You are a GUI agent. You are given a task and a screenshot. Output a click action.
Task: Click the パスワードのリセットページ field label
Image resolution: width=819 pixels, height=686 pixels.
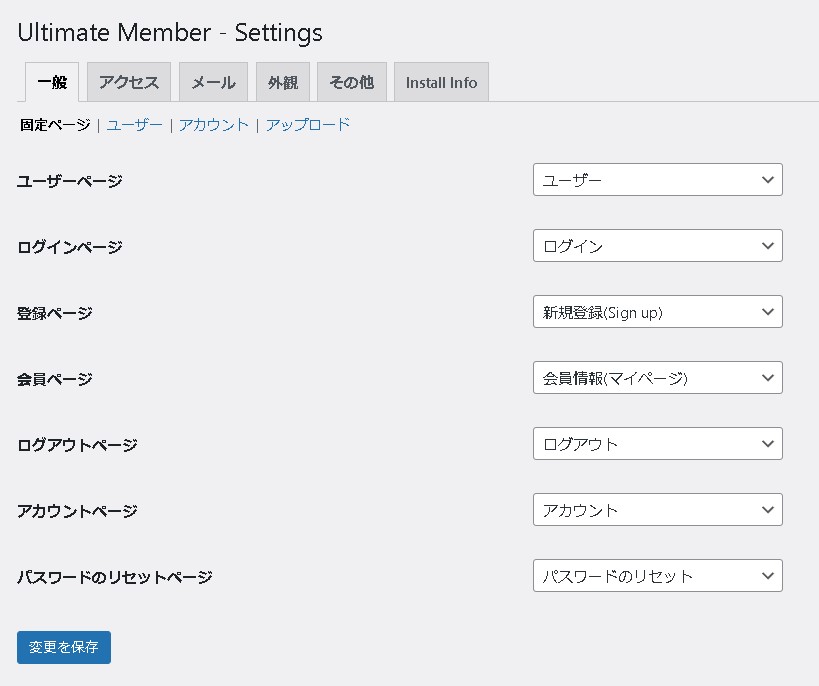point(115,577)
